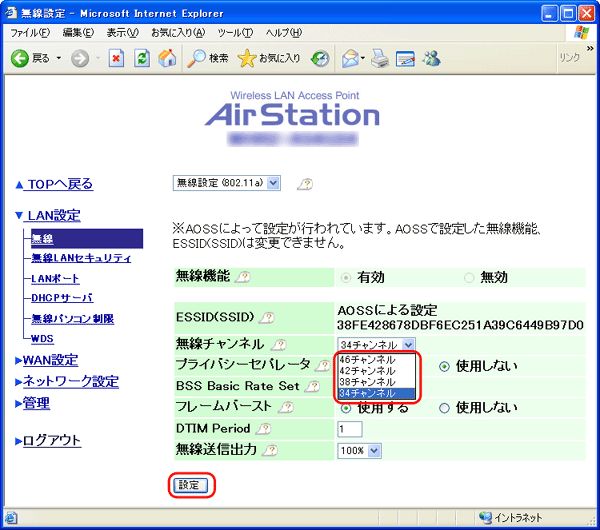600x530 pixels.
Task: Expand the リンク toolbar chevron
Action: coord(590,49)
